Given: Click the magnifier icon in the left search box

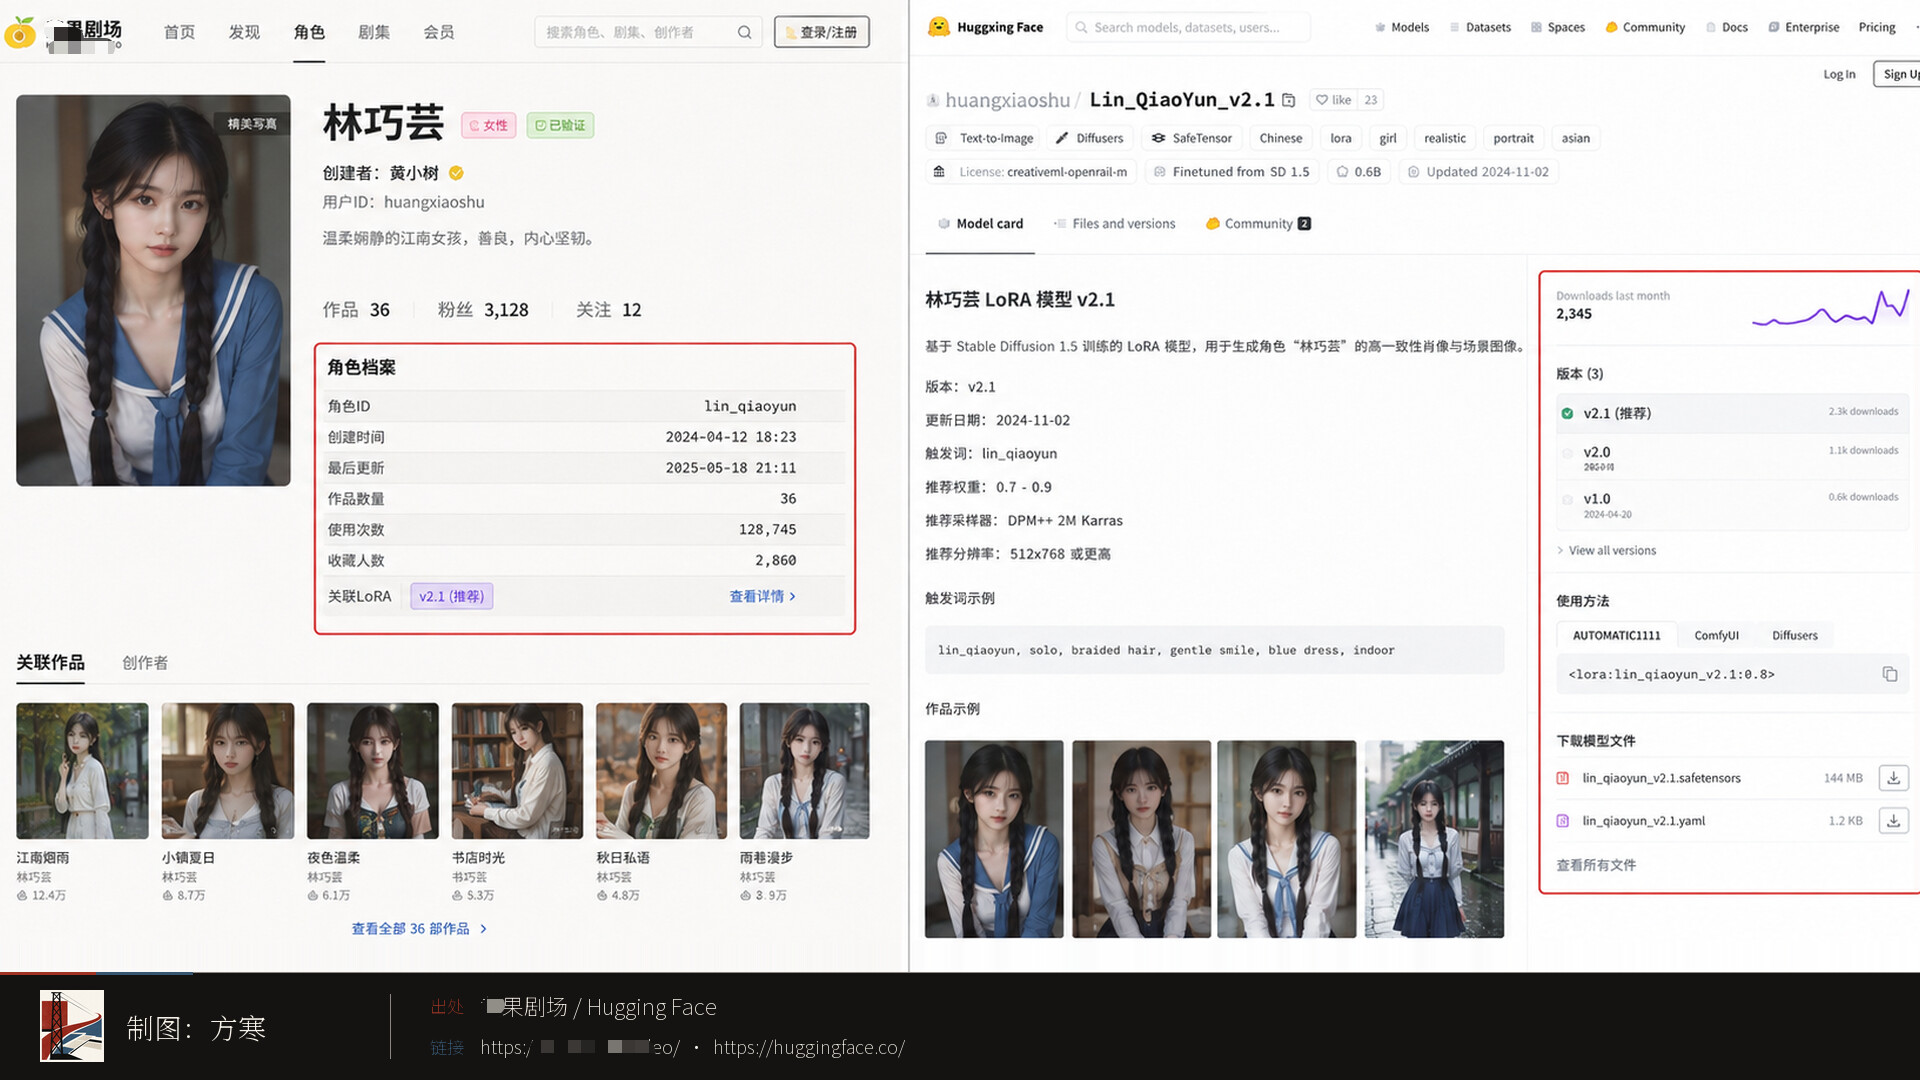Looking at the screenshot, I should (x=744, y=32).
